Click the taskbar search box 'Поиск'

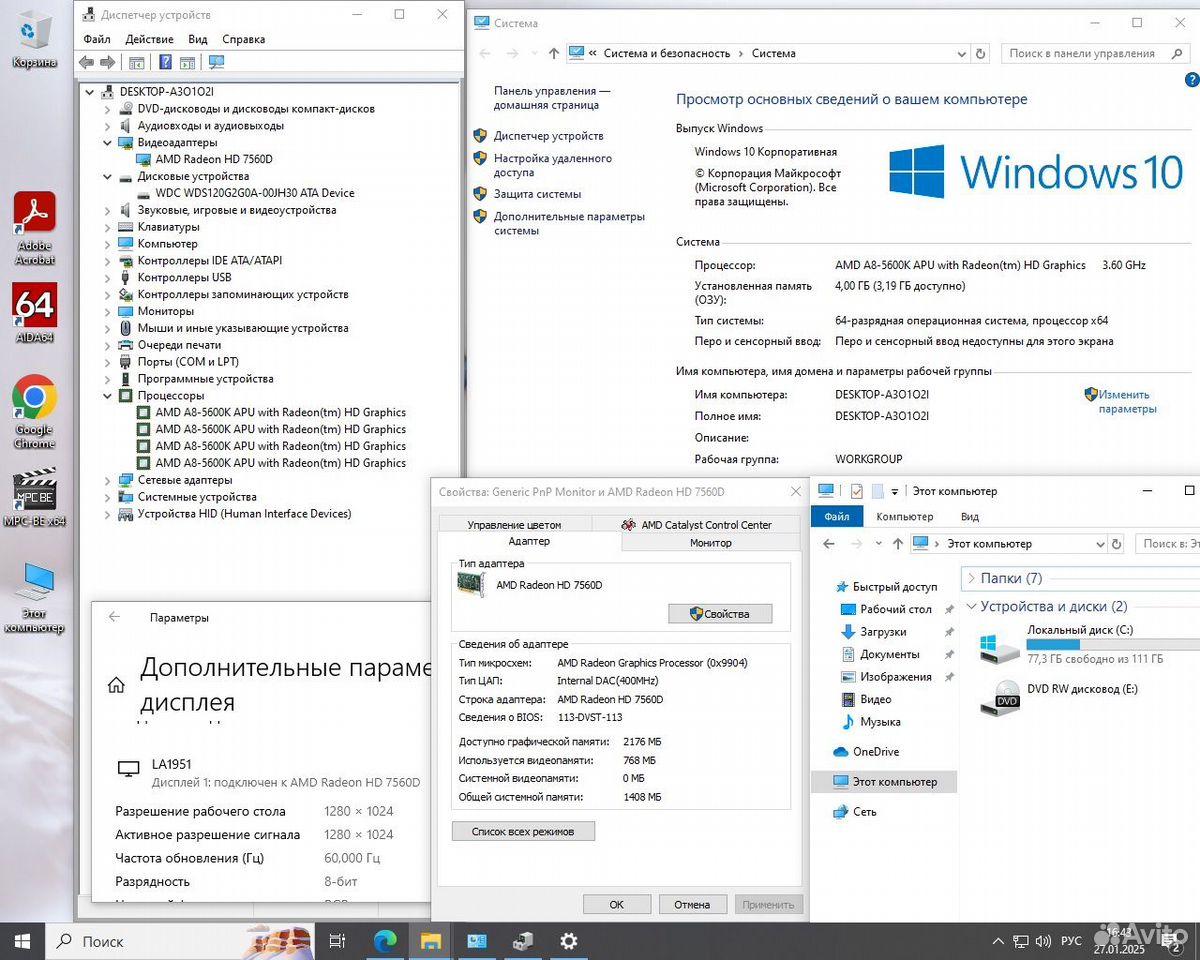(182, 941)
